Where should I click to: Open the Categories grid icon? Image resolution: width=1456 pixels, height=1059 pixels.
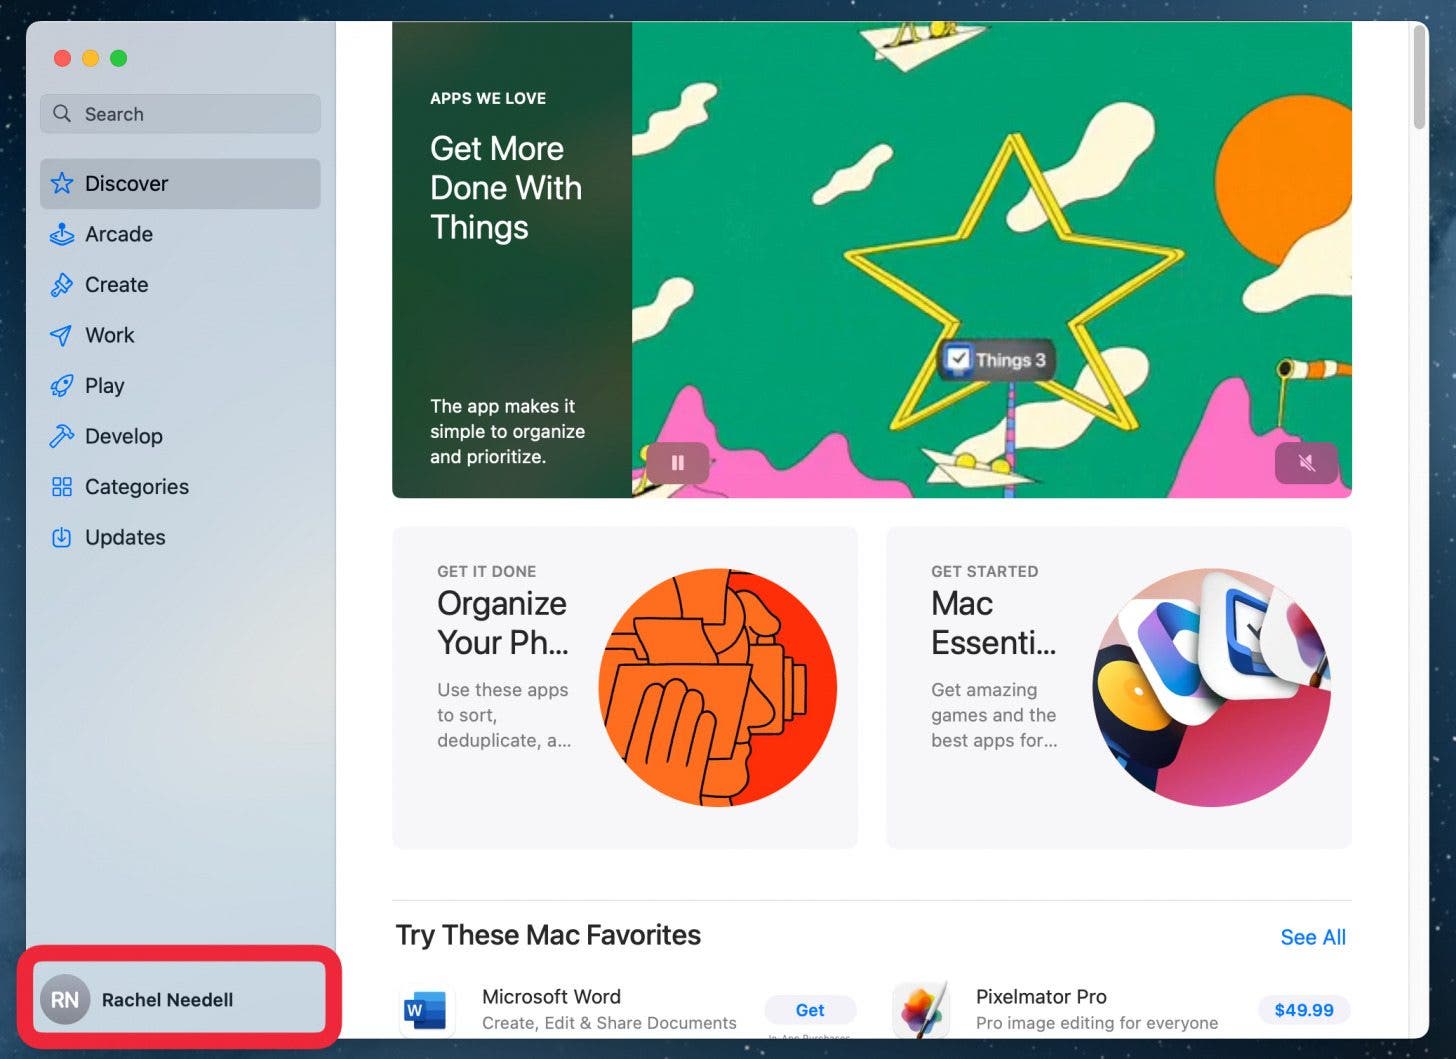(62, 487)
